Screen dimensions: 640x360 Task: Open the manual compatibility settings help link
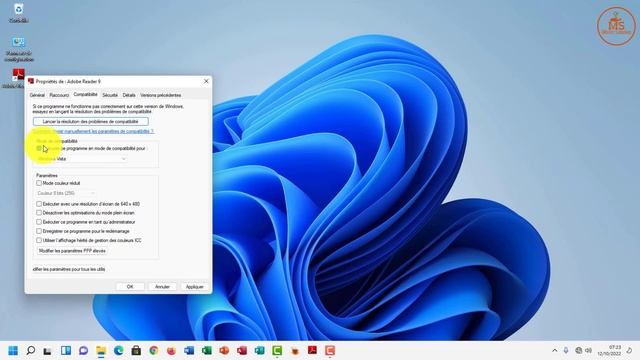tap(93, 131)
